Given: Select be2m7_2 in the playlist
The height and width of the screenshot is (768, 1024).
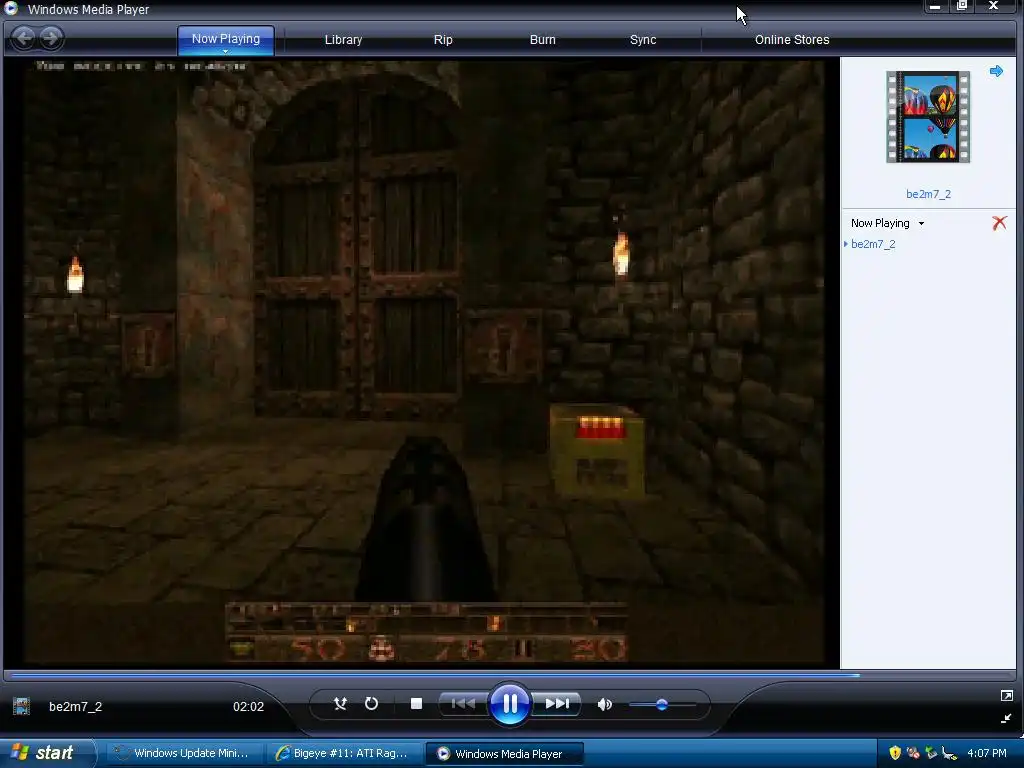Looking at the screenshot, I should 872,244.
